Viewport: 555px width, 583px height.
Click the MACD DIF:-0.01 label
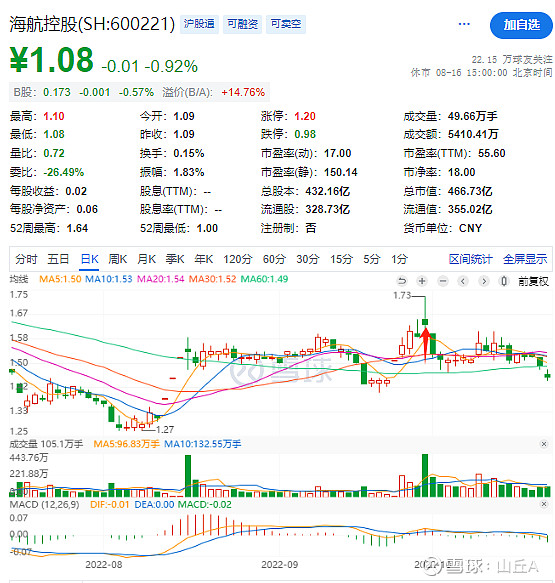coord(110,505)
